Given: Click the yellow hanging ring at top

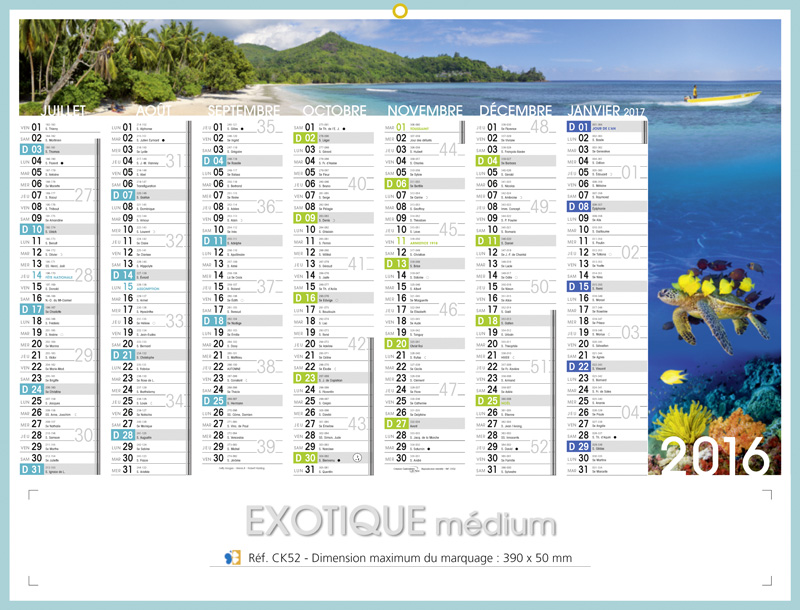Looking at the screenshot, I should coord(400,12).
